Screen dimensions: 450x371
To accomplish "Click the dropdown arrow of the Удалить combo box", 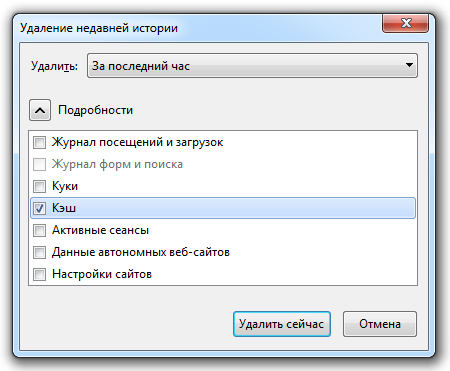I will (x=409, y=65).
